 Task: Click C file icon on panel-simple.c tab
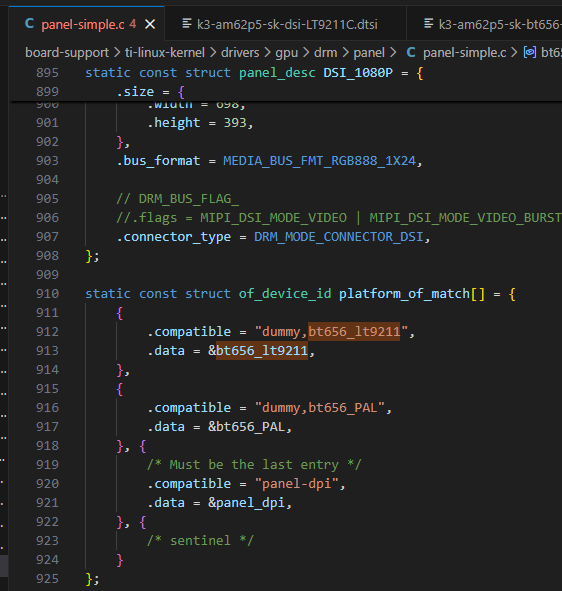[29, 24]
